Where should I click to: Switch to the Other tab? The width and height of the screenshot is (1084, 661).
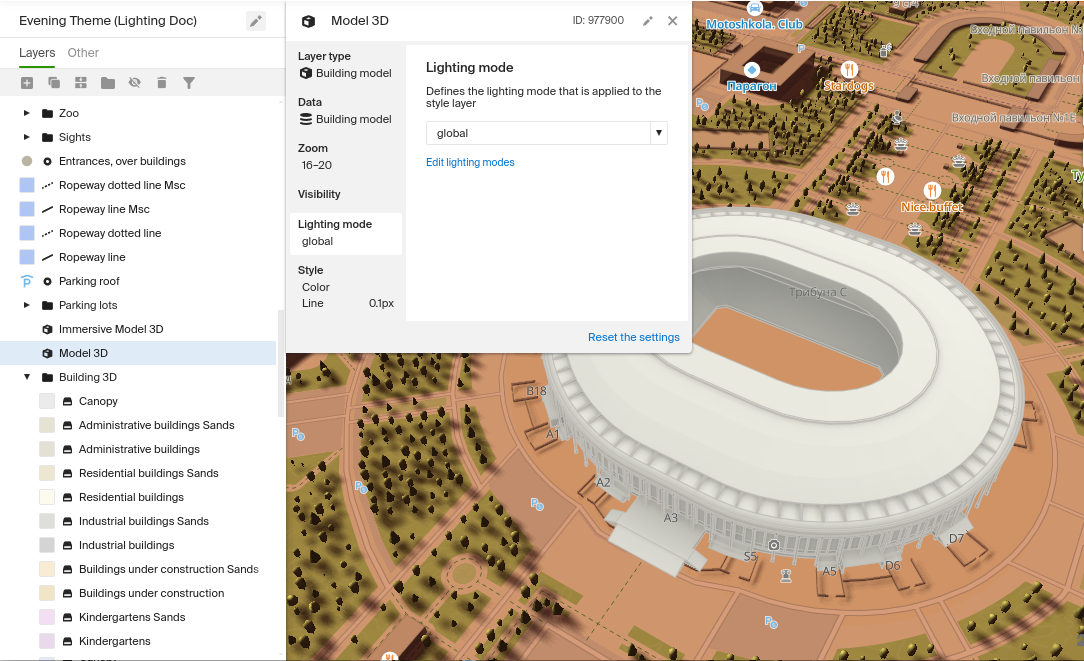(83, 53)
